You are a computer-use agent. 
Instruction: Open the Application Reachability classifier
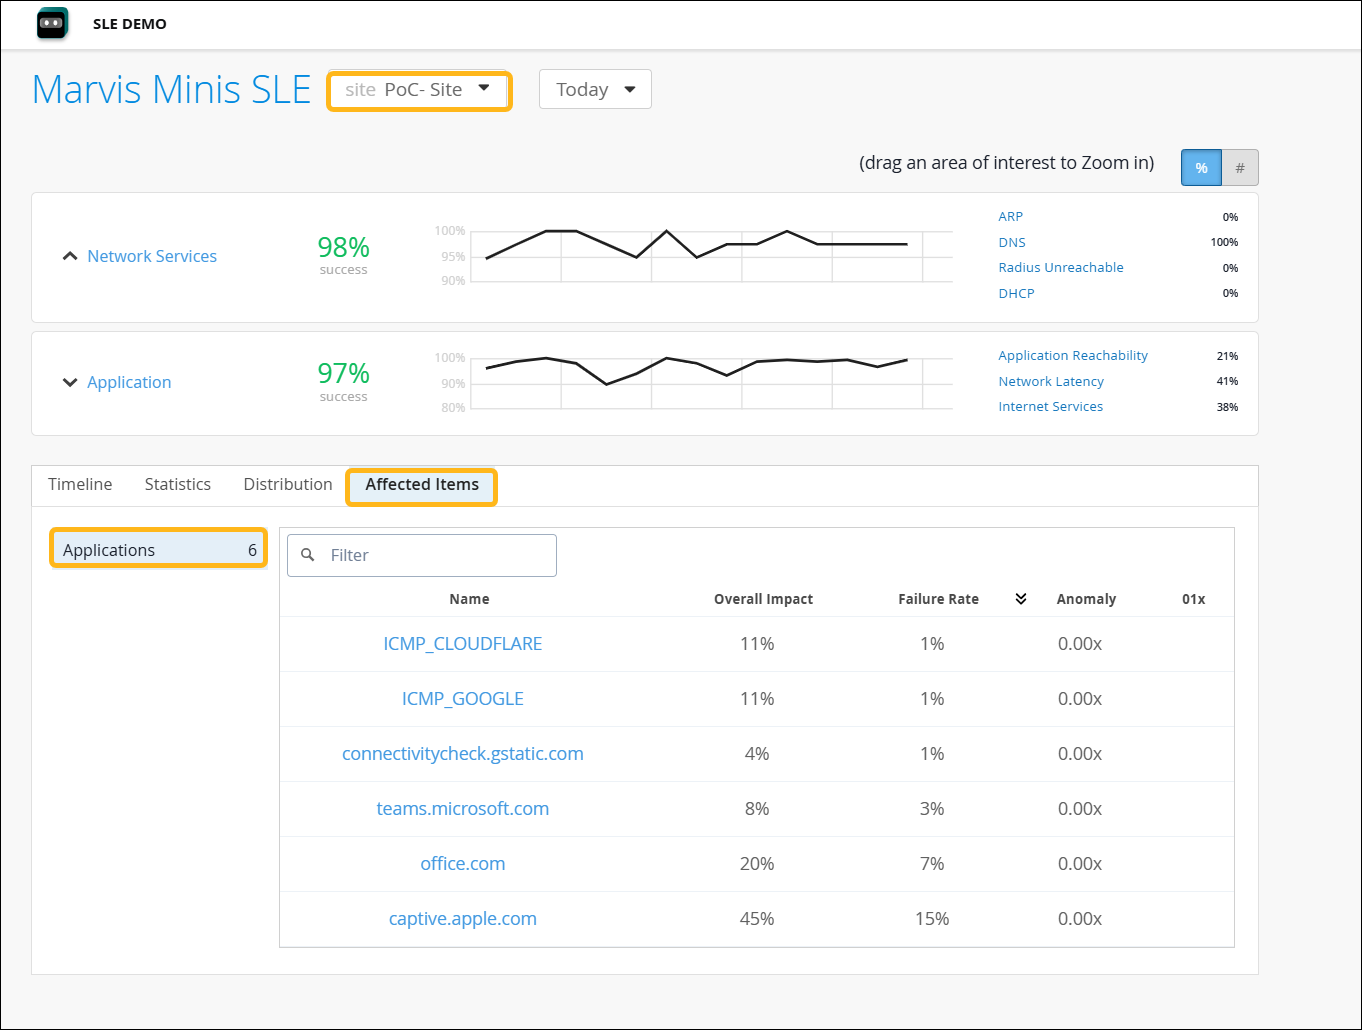[1072, 355]
